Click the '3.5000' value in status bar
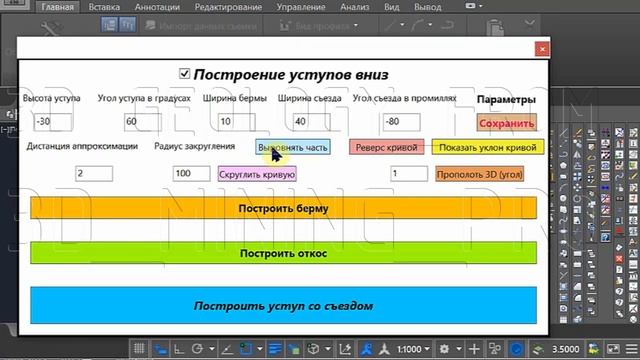 pyautogui.click(x=565, y=349)
